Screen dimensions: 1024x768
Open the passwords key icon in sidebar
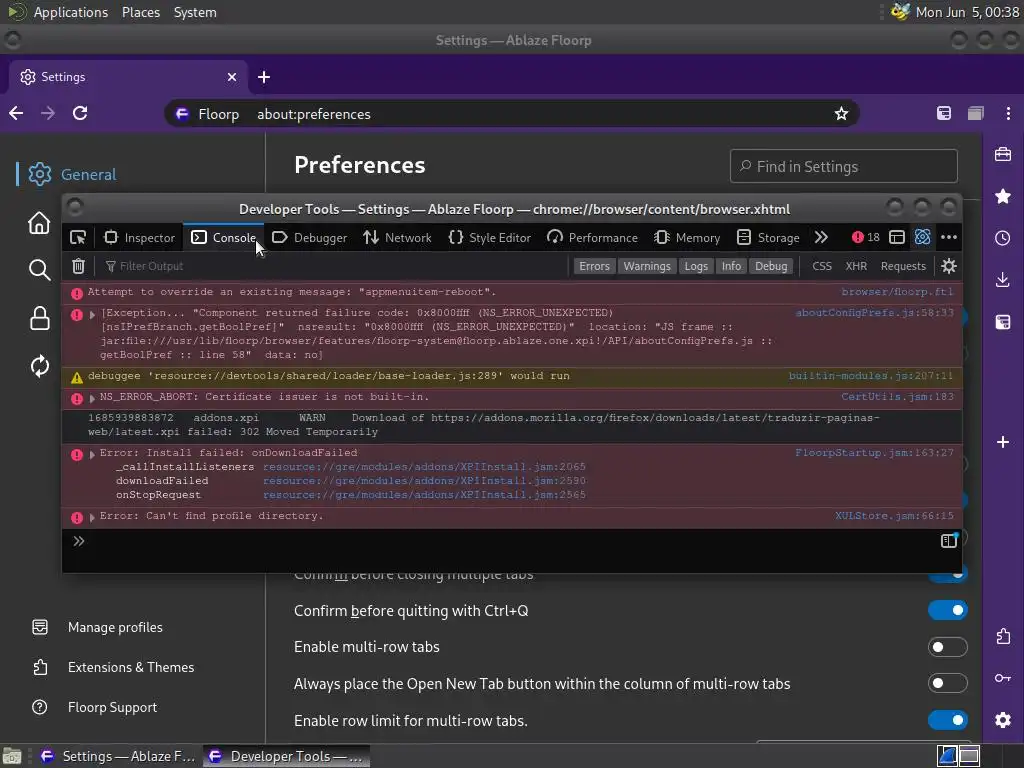click(1003, 679)
